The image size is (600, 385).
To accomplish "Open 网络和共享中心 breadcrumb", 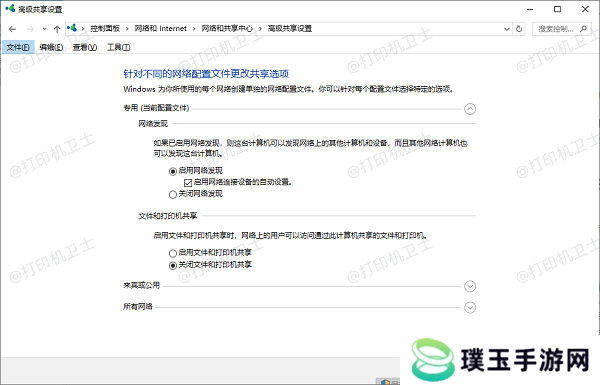I will (227, 29).
